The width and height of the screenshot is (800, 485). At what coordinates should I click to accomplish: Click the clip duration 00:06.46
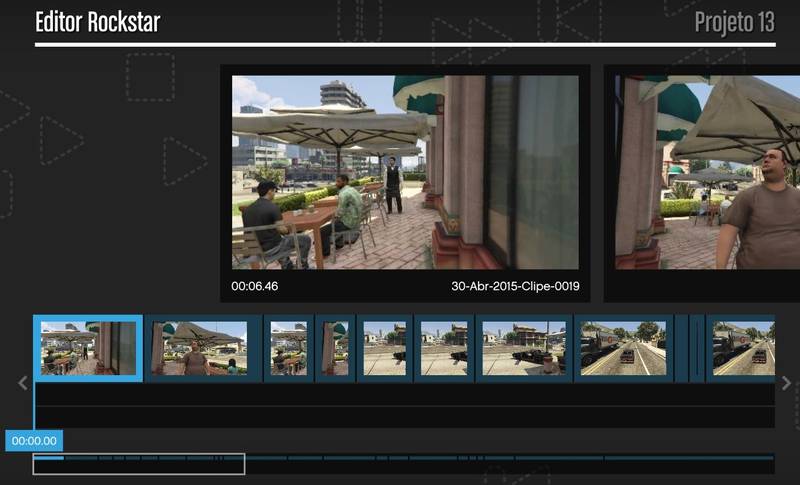tap(255, 286)
